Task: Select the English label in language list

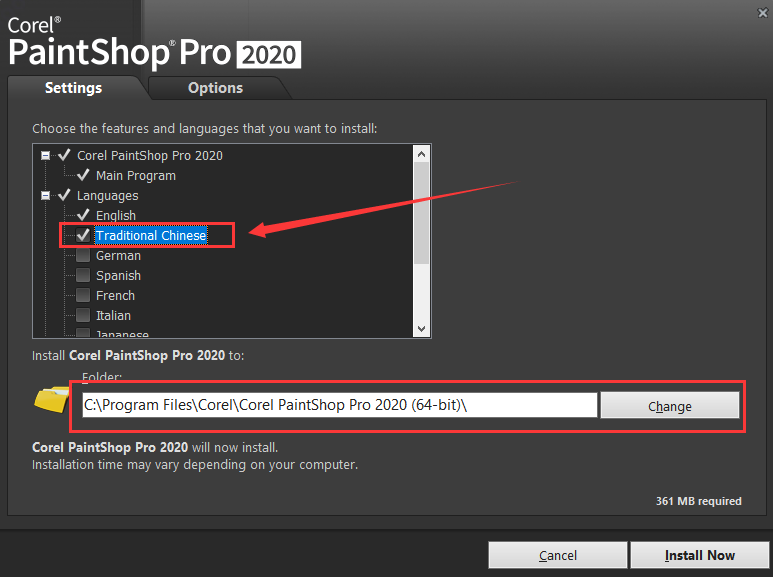Action: click(116, 216)
